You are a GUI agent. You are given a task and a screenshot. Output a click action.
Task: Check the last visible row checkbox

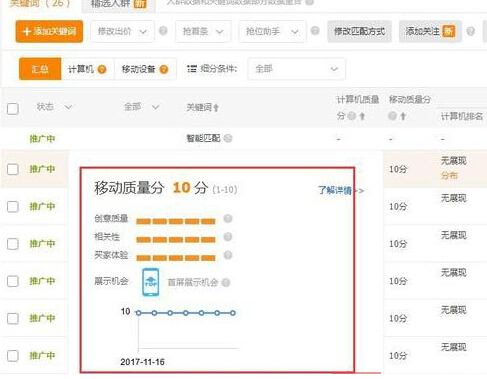[x=13, y=355]
